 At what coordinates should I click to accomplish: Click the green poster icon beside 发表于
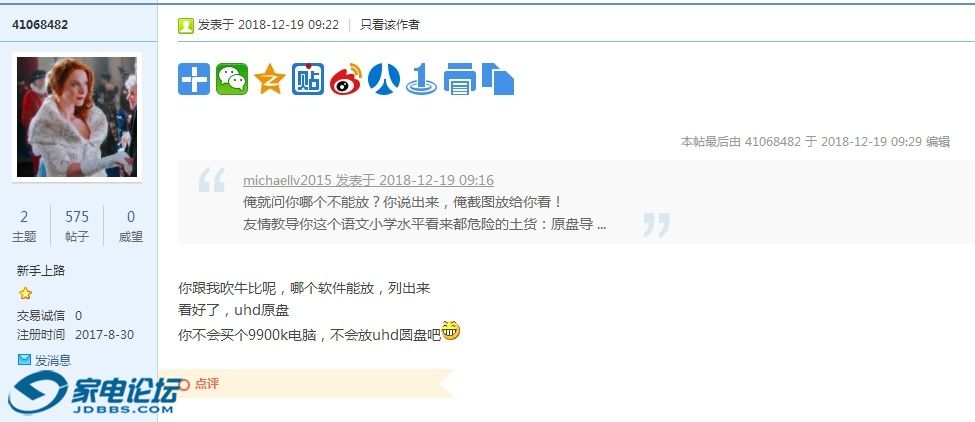coord(185,25)
